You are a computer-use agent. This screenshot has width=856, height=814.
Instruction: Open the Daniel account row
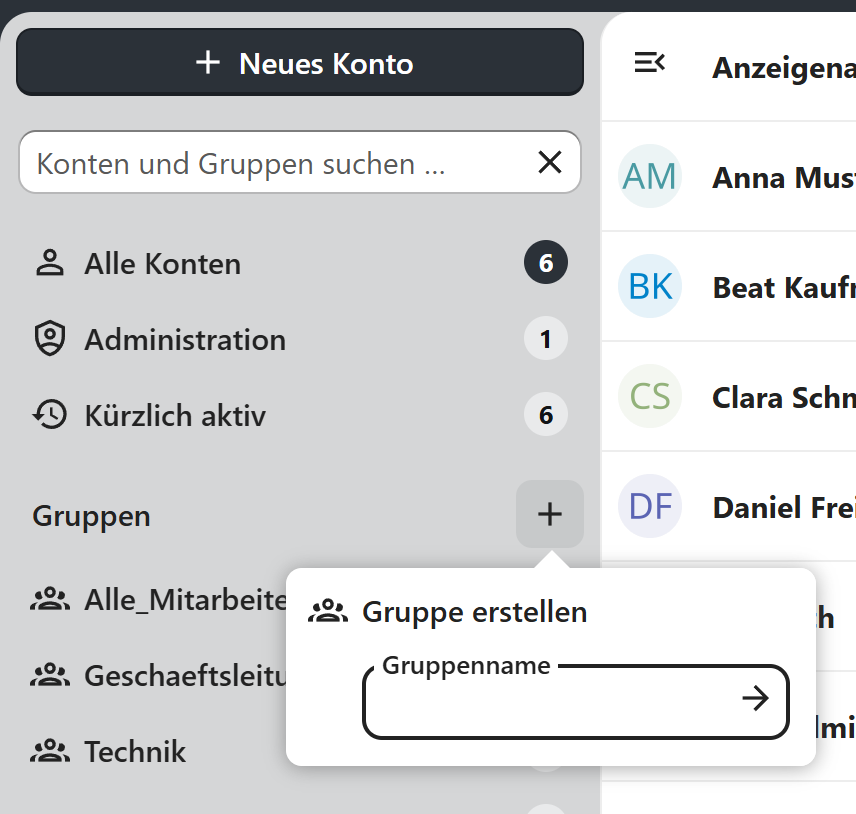coord(729,507)
